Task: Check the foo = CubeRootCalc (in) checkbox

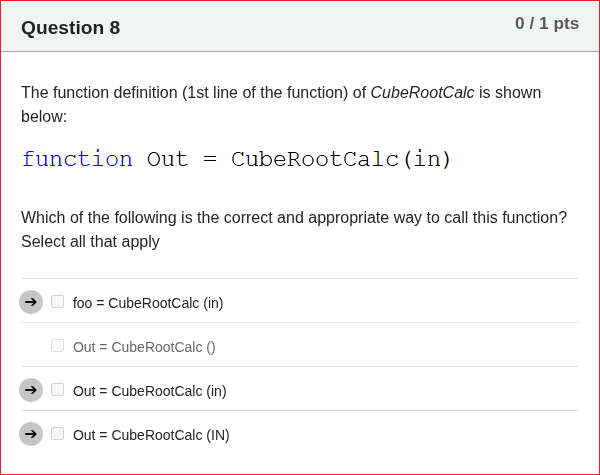Action: 58,301
